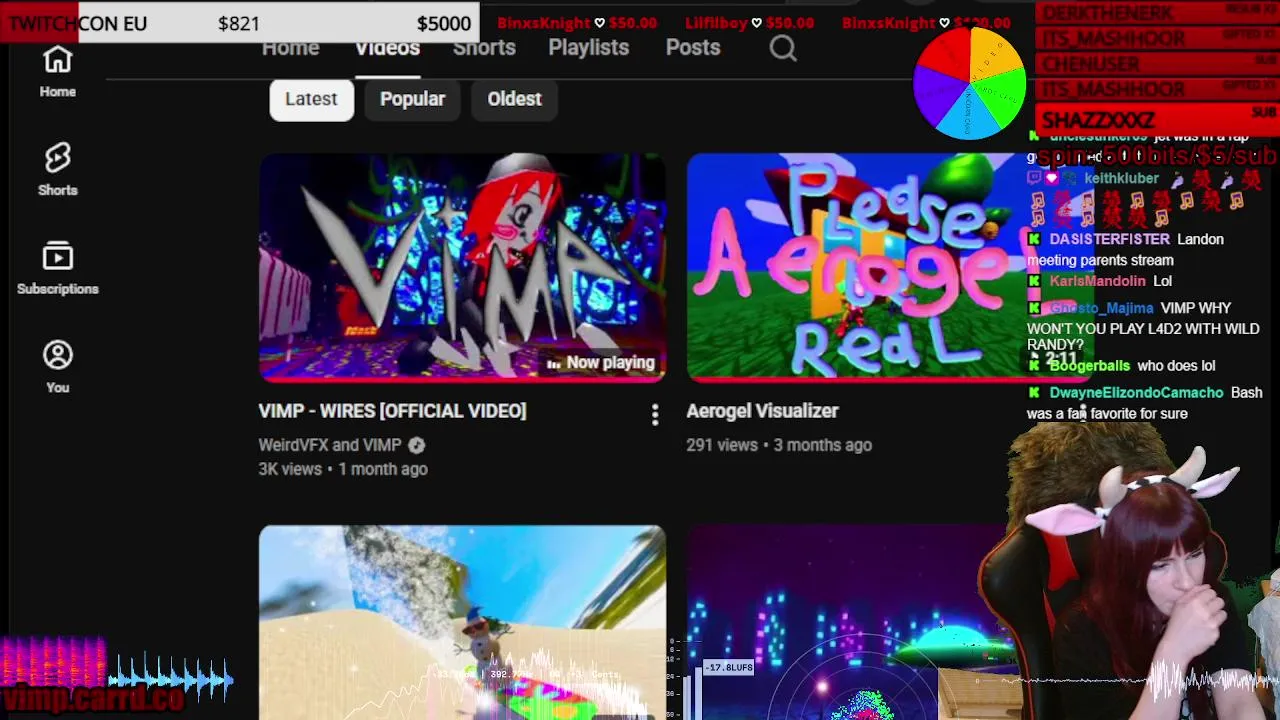
Task: Select the Videos tab
Action: (x=387, y=48)
